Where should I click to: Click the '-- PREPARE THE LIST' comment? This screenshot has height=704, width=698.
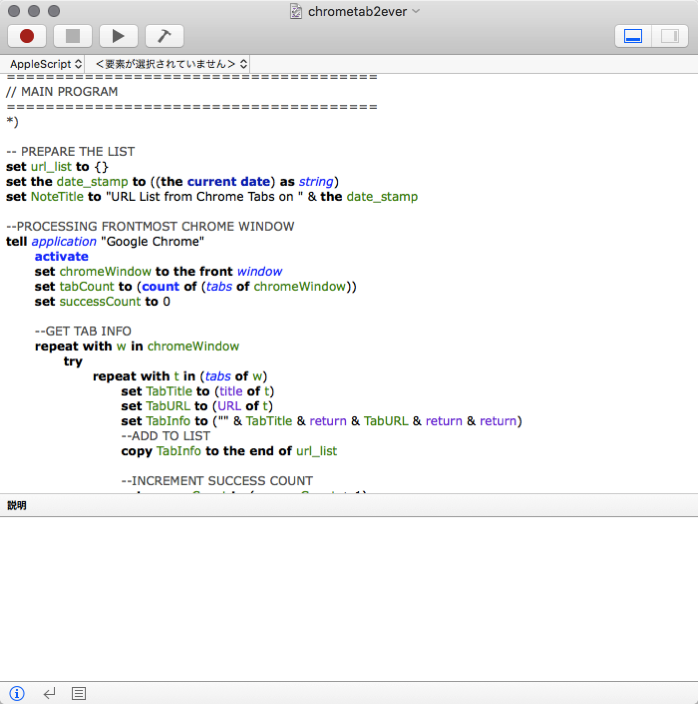tap(70, 152)
